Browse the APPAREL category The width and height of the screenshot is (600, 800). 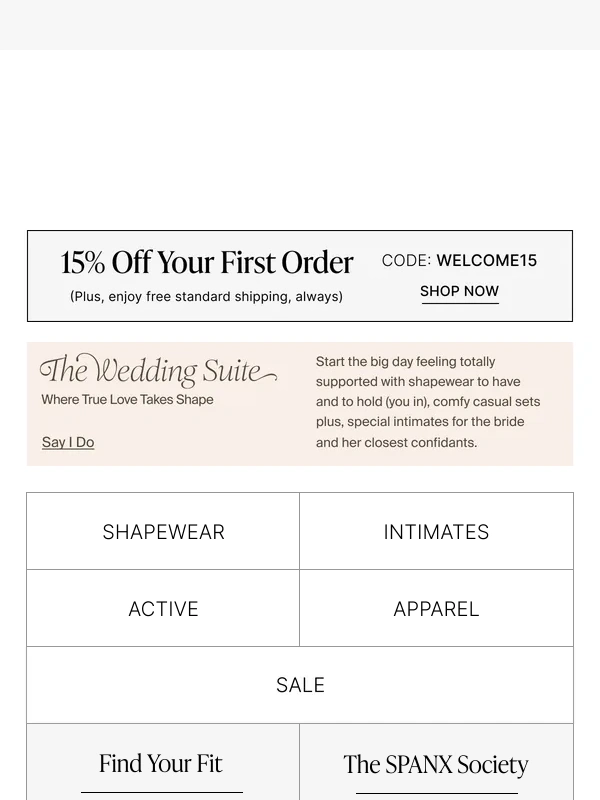coord(437,608)
